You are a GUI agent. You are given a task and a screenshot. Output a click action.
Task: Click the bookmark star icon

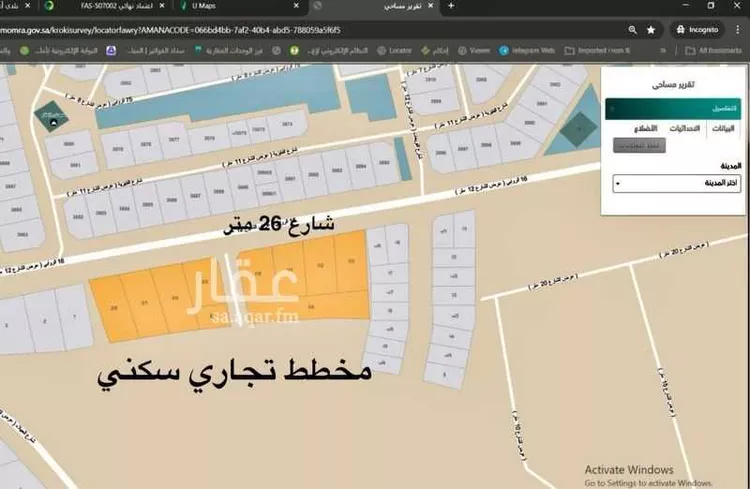tap(651, 30)
